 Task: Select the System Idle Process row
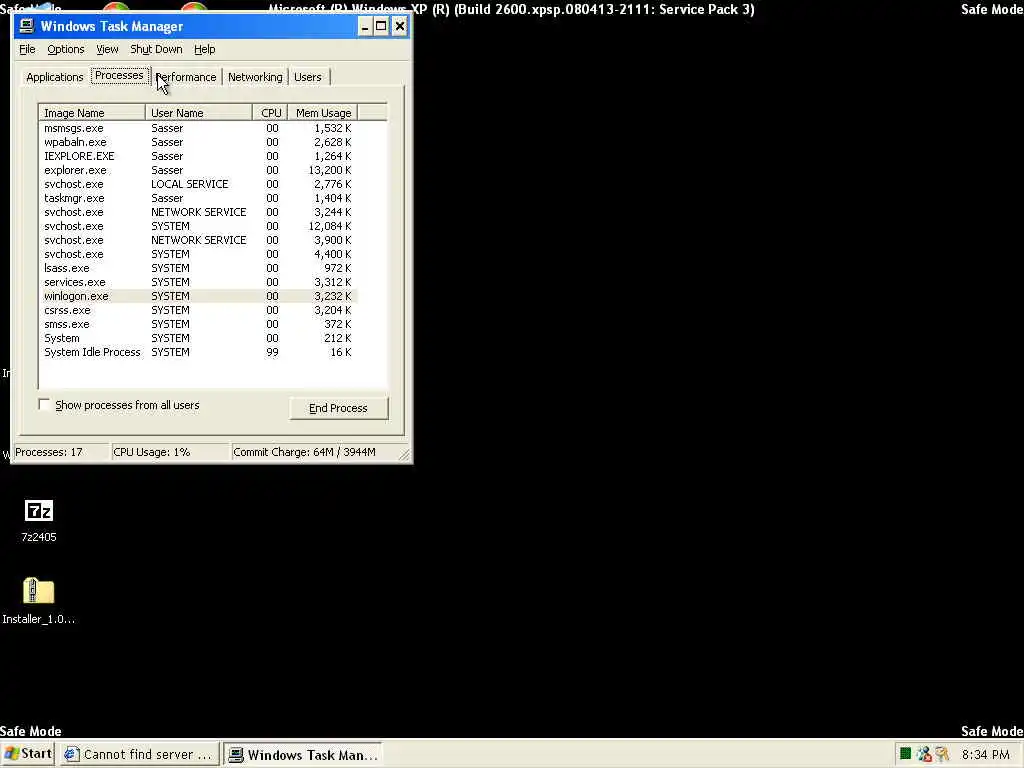(x=198, y=353)
